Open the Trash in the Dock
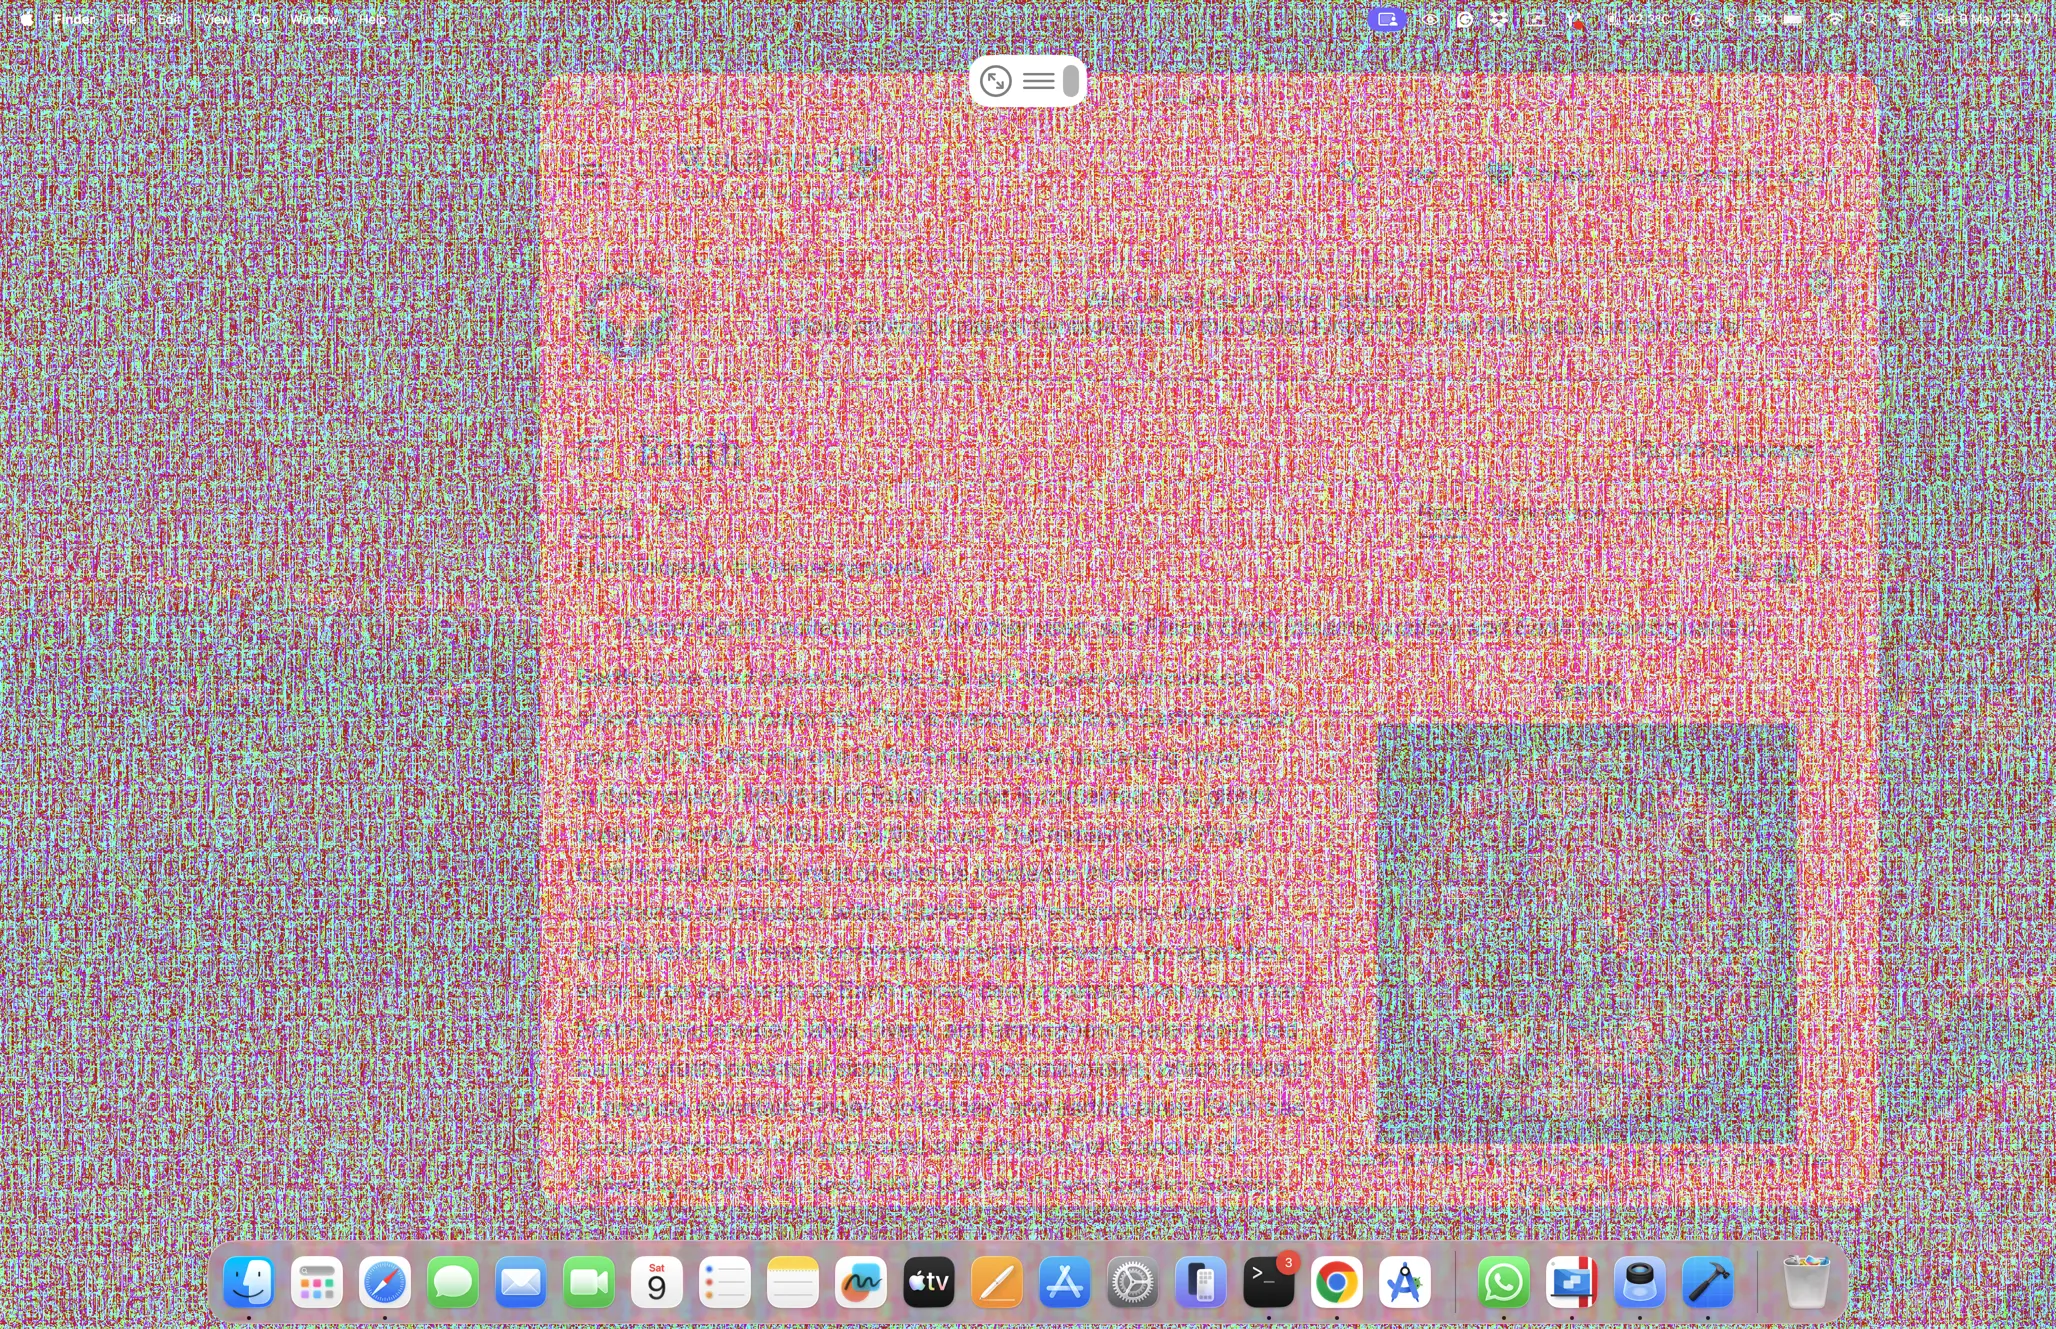 click(1806, 1282)
